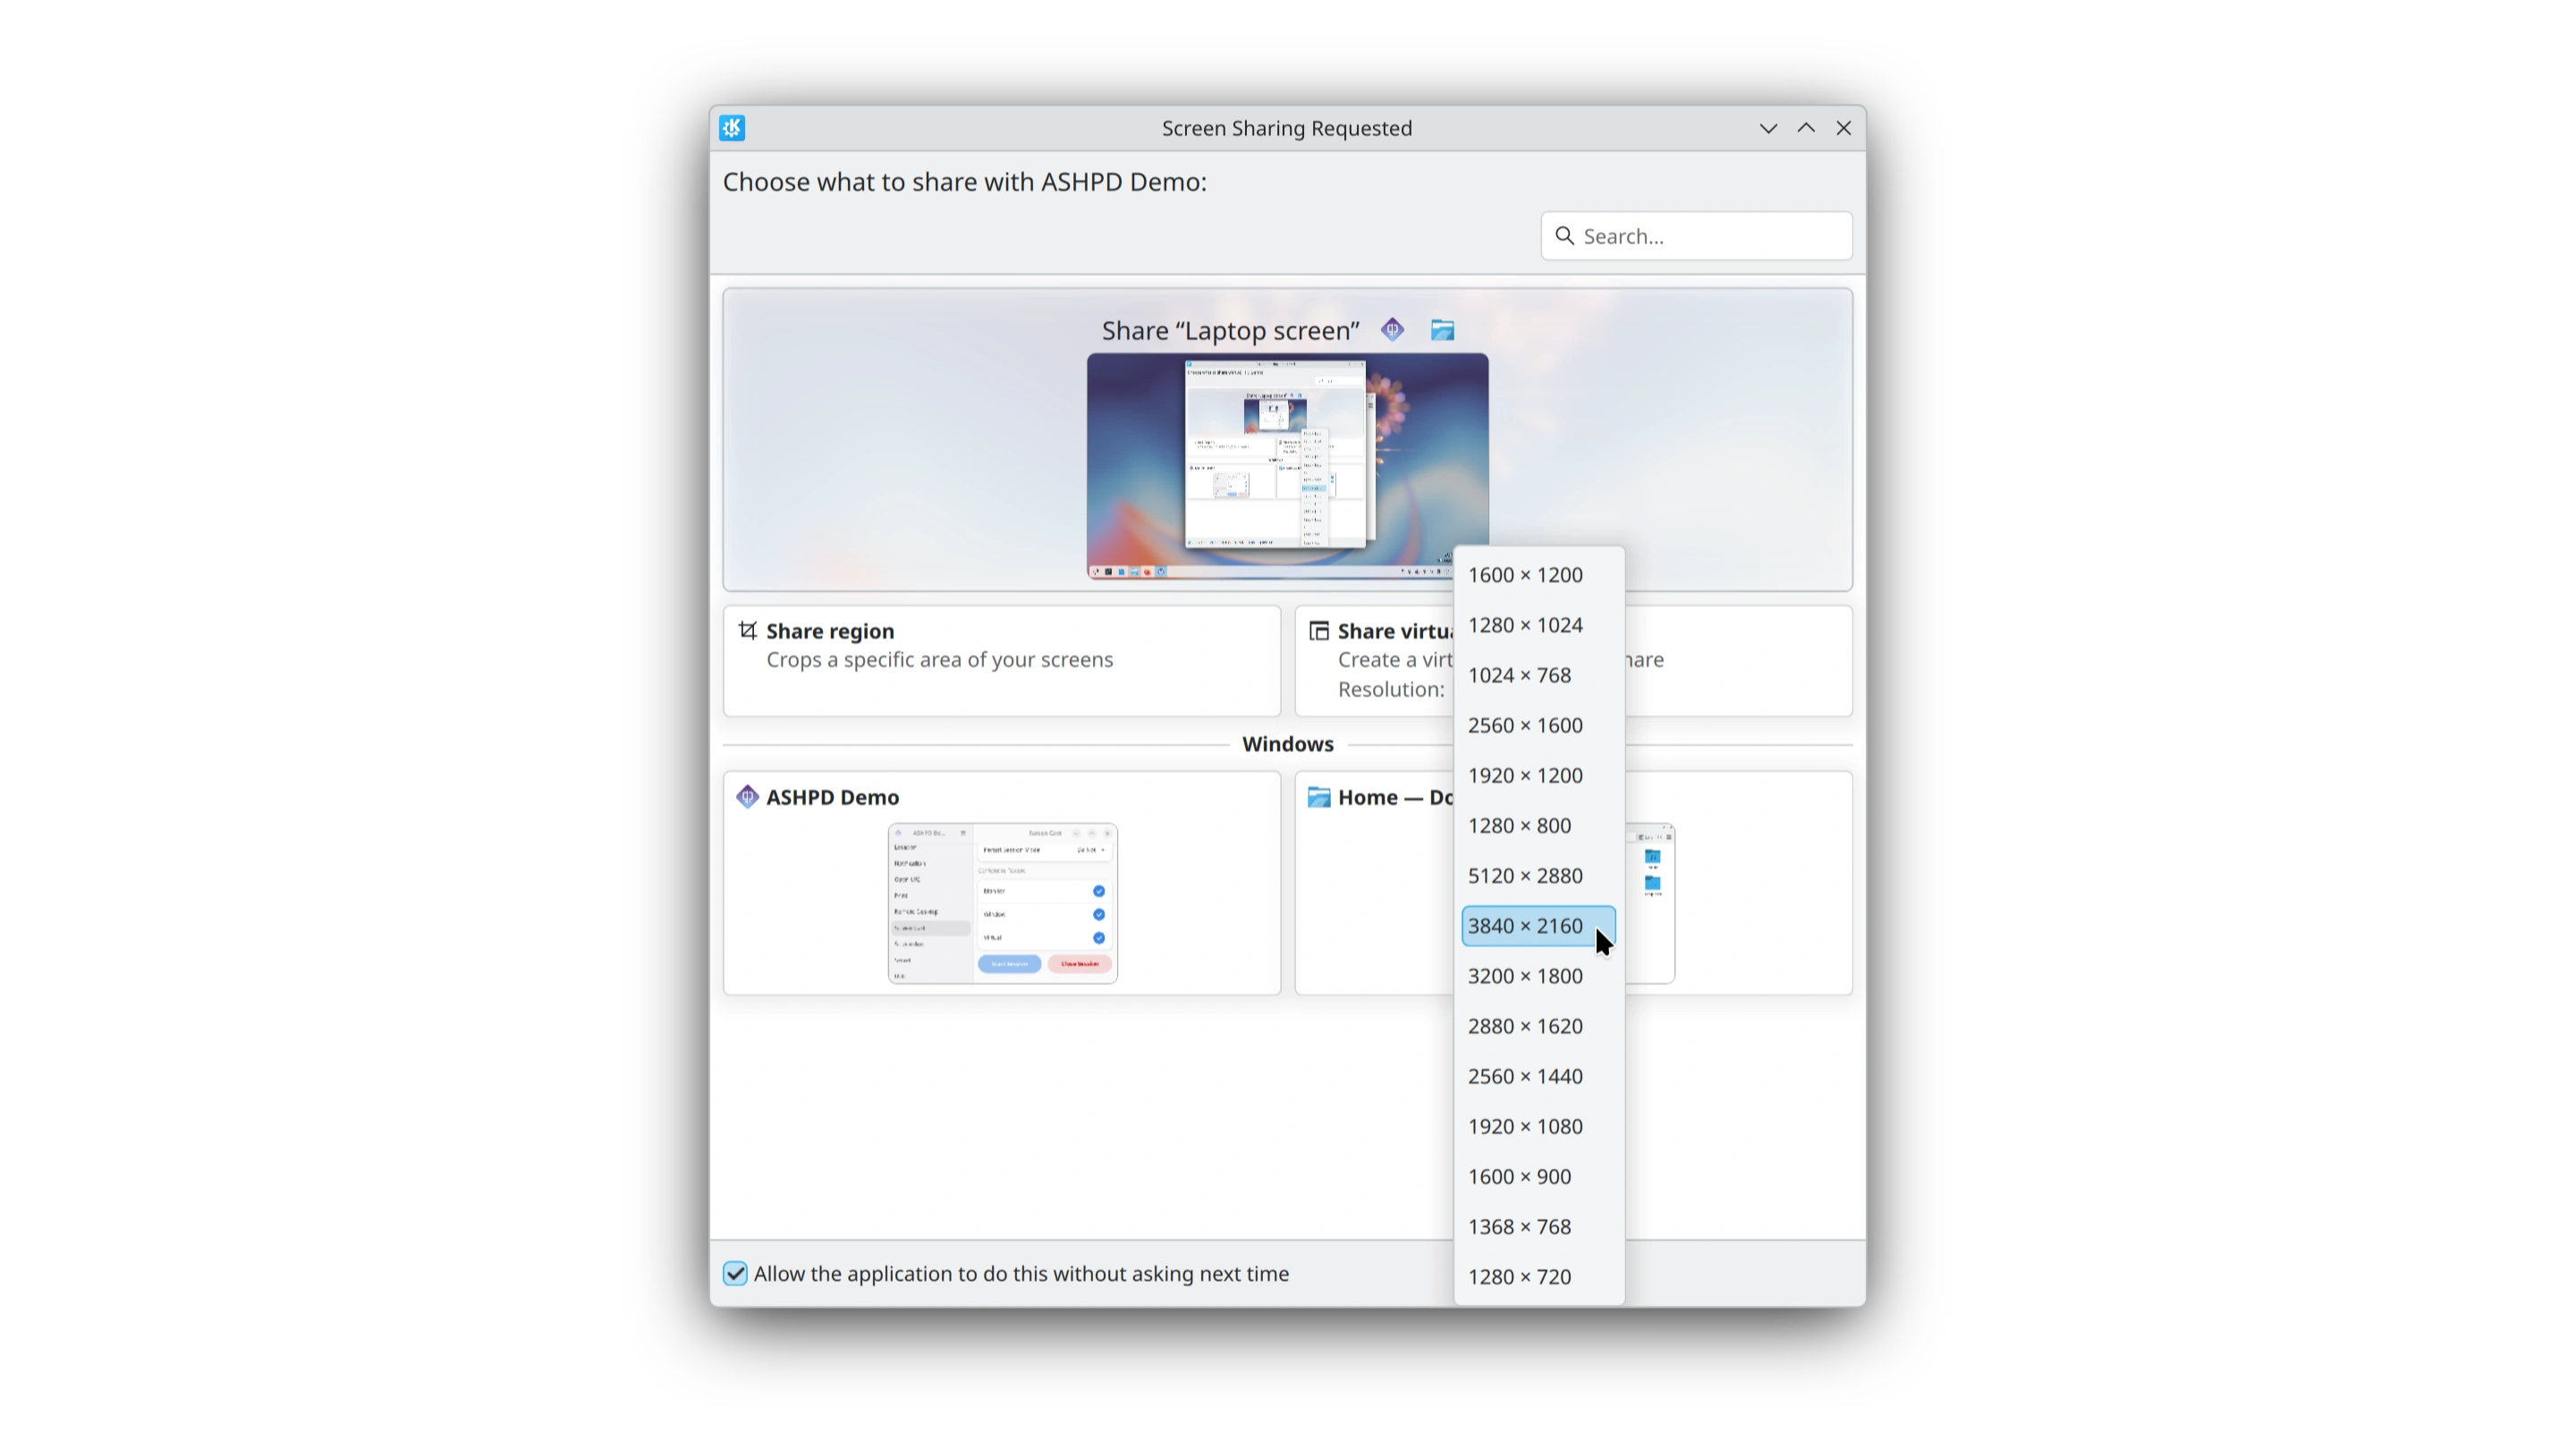Choose 1280 × 1024 resolution
Screen dimensions: 2576x1449
(1538, 625)
